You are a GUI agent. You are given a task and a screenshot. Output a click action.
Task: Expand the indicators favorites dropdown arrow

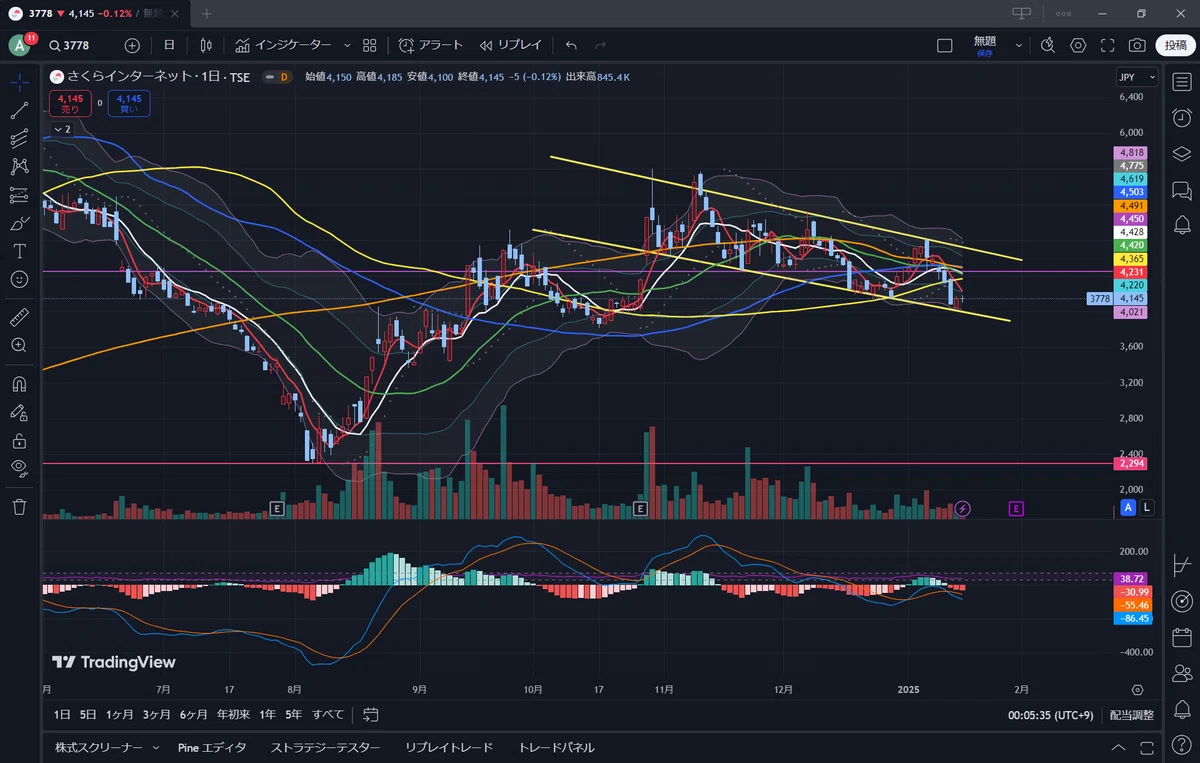[347, 45]
